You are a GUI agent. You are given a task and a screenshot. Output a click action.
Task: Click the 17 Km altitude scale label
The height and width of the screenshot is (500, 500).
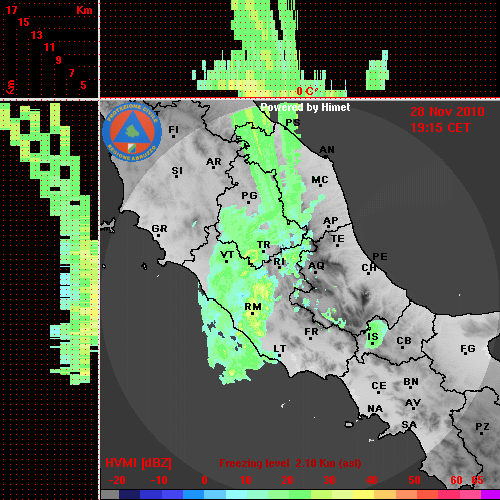click(12, 10)
